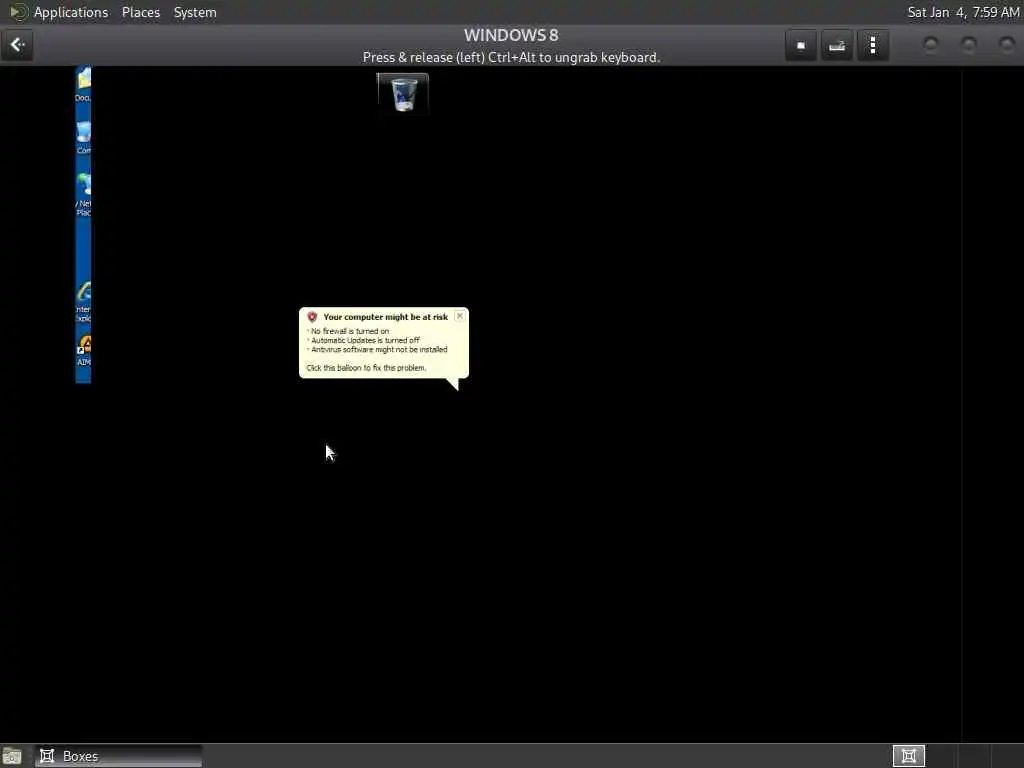1024x768 pixels.
Task: Close the security warning balloon
Action: [460, 315]
